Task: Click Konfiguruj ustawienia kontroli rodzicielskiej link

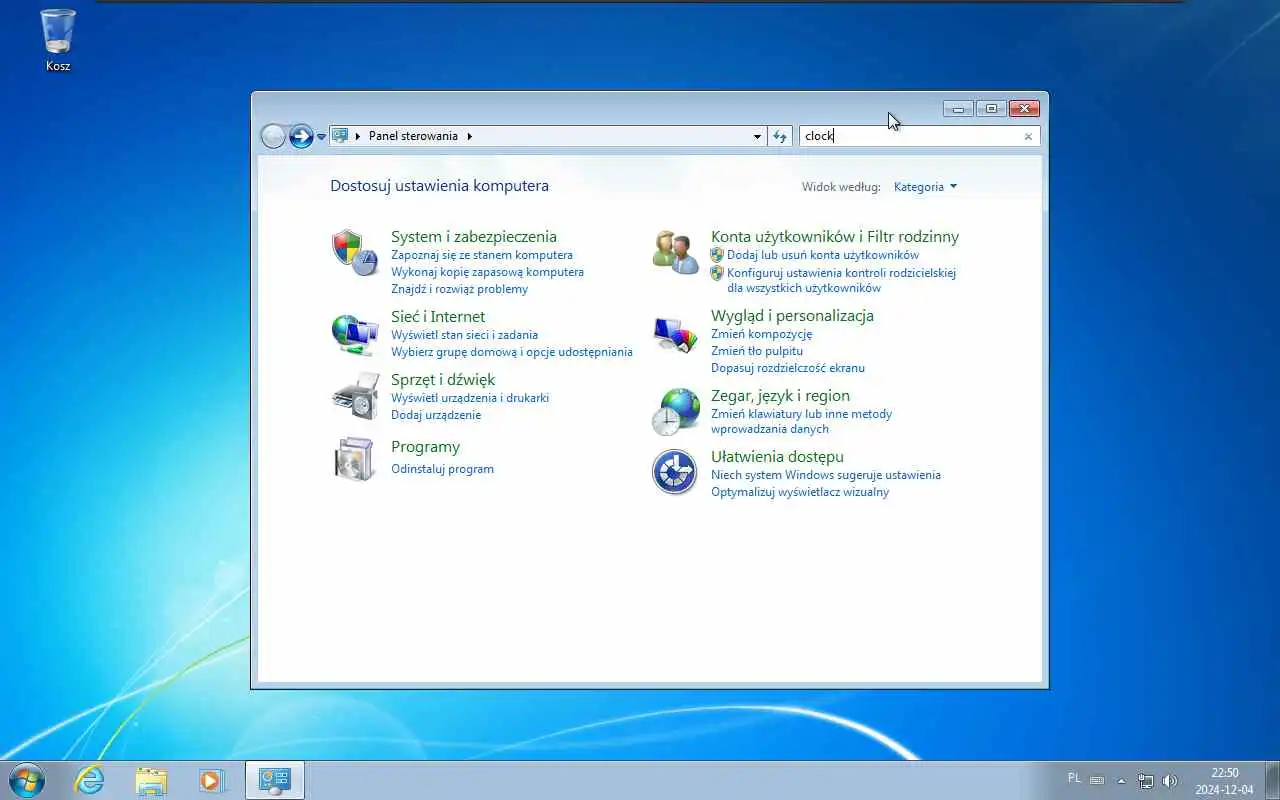Action: coord(841,280)
